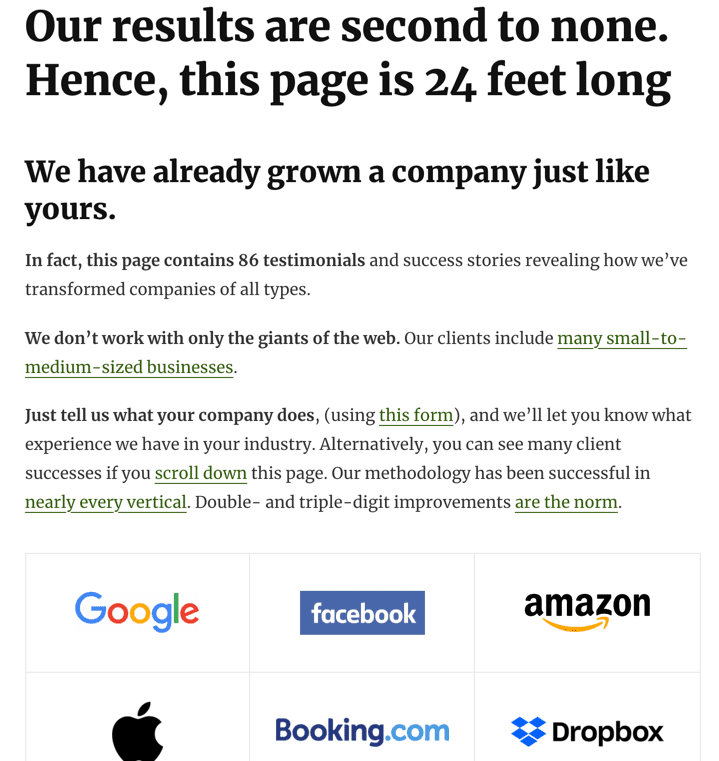
Task: Click the 'scroll down' link
Action: click(201, 473)
